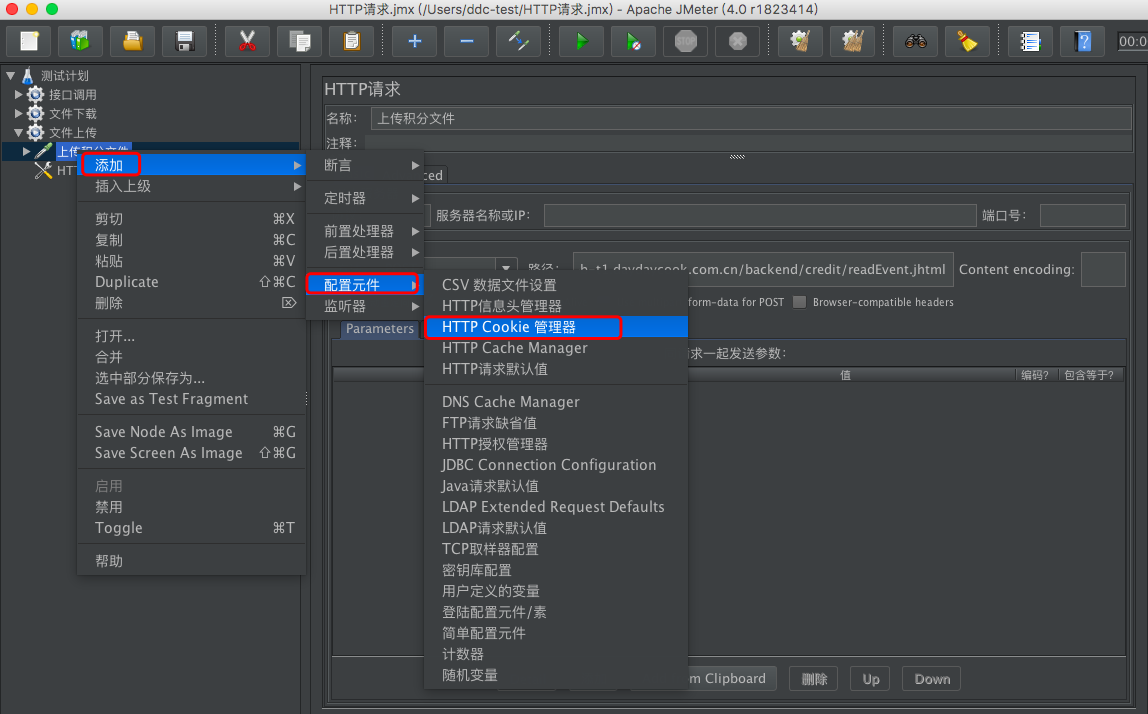Select CSV 数据文件设置 menu item
Viewport: 1148px width, 714px height.
coord(556,285)
